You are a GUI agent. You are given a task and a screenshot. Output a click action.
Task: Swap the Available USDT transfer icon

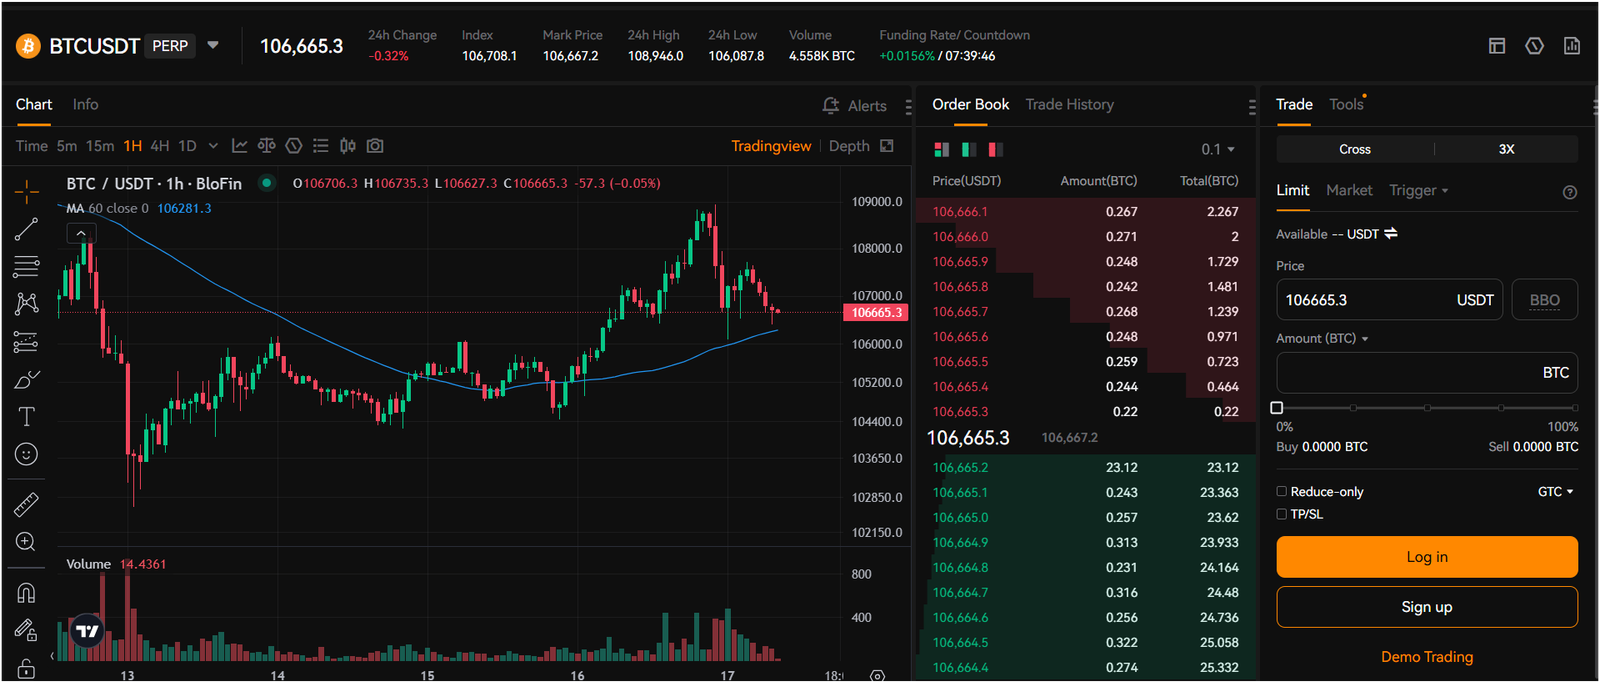1391,233
